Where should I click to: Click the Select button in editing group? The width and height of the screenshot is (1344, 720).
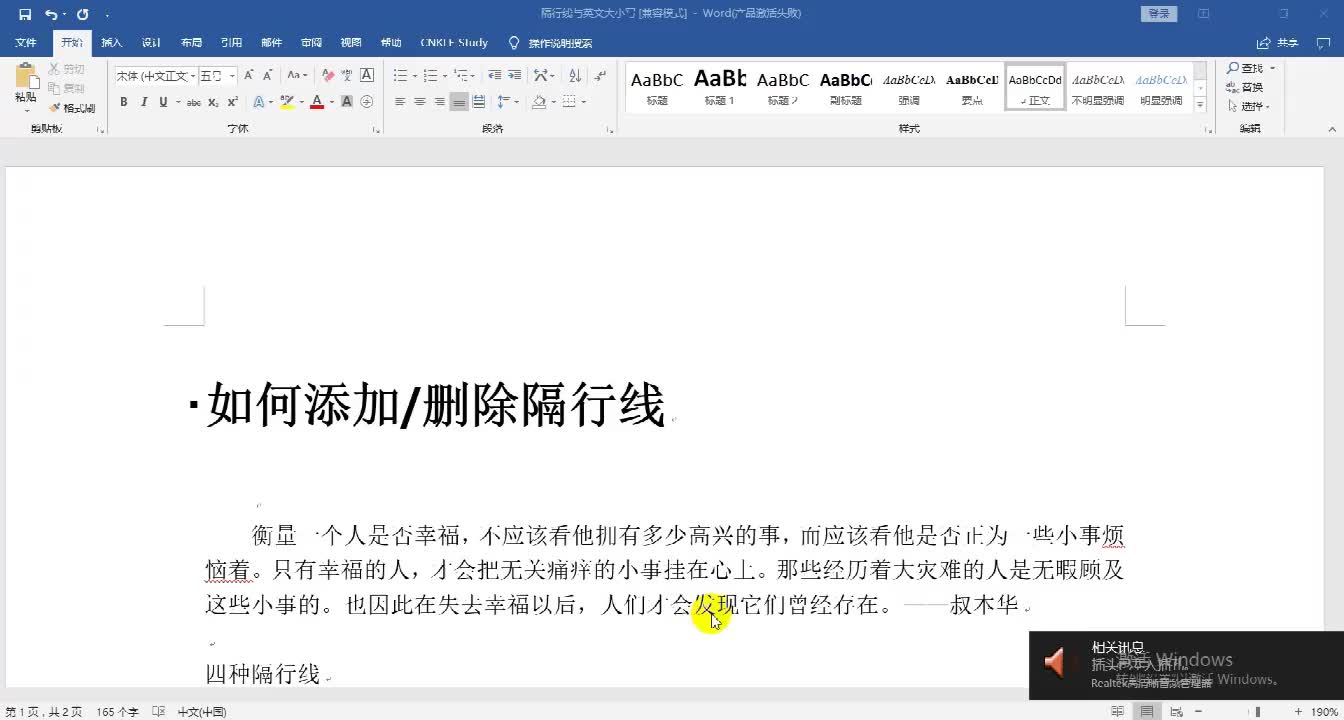coord(1250,106)
